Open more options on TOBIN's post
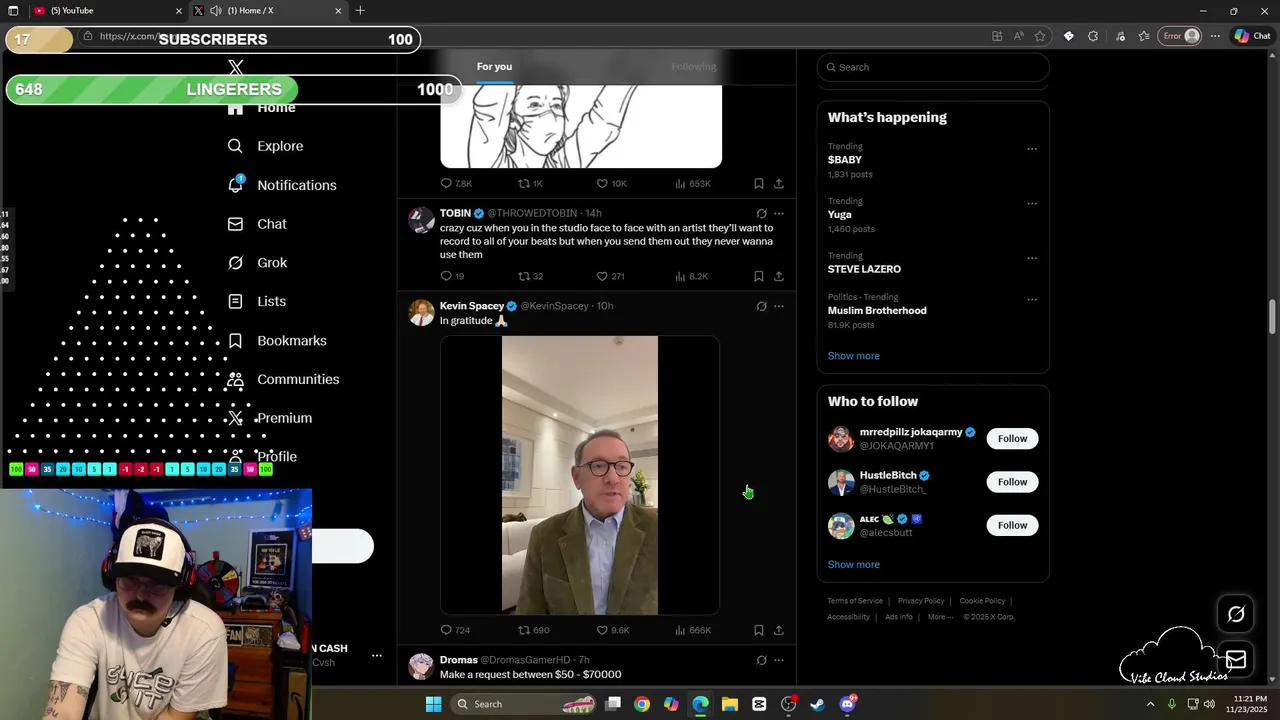Screen dimensions: 1280x720 point(779,214)
